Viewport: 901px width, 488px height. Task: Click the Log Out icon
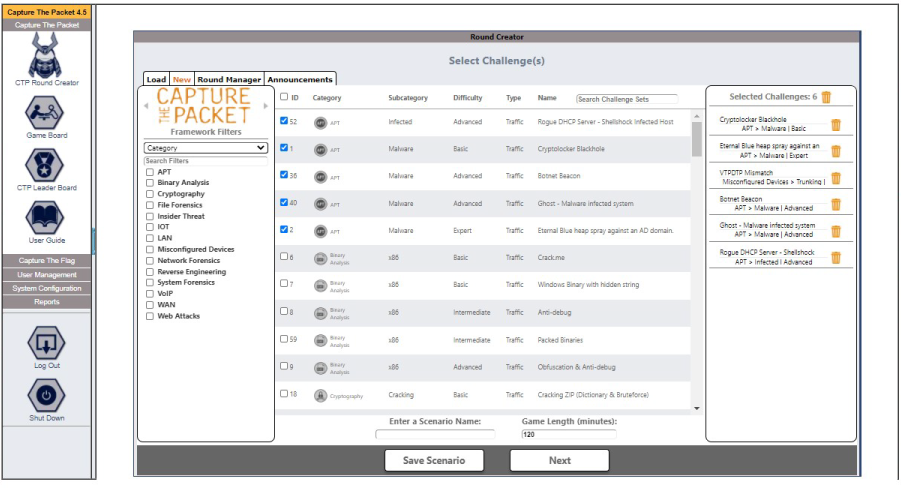tap(46, 343)
